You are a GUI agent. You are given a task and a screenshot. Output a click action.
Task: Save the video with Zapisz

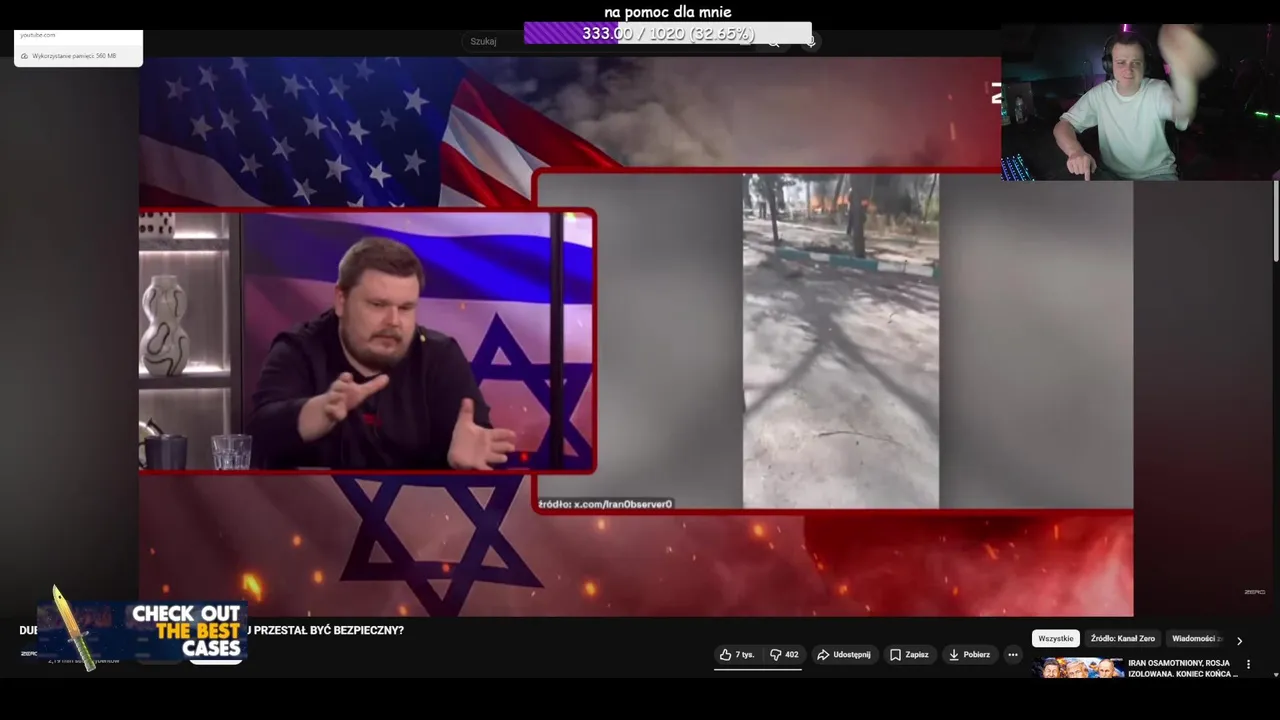(909, 655)
